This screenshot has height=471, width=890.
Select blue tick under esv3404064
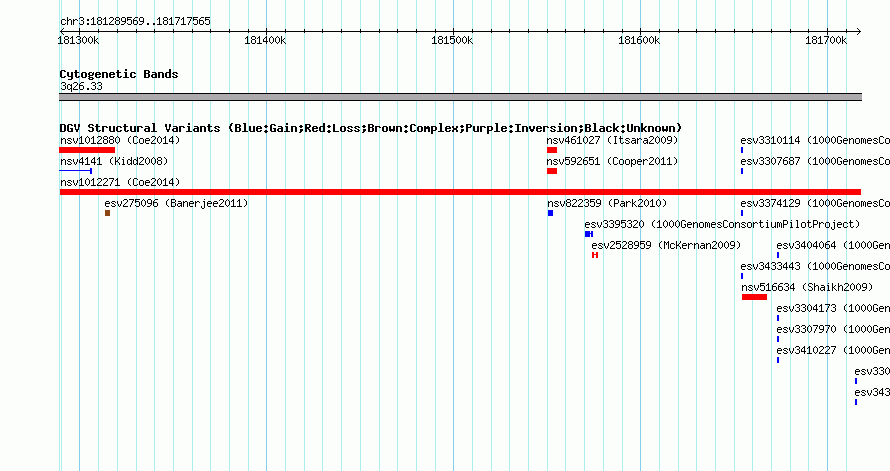[x=778, y=255]
